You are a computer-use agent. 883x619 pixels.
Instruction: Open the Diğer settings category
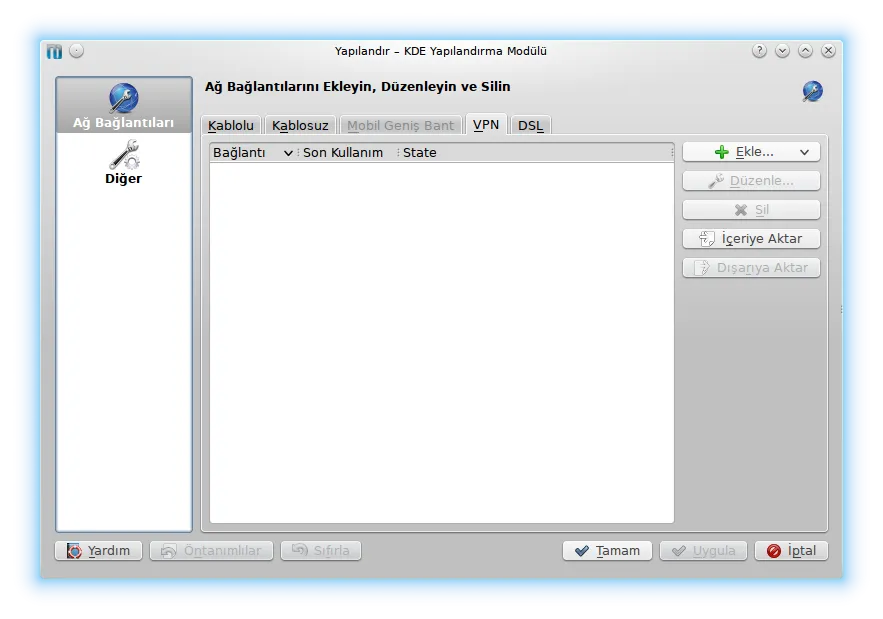pos(123,164)
